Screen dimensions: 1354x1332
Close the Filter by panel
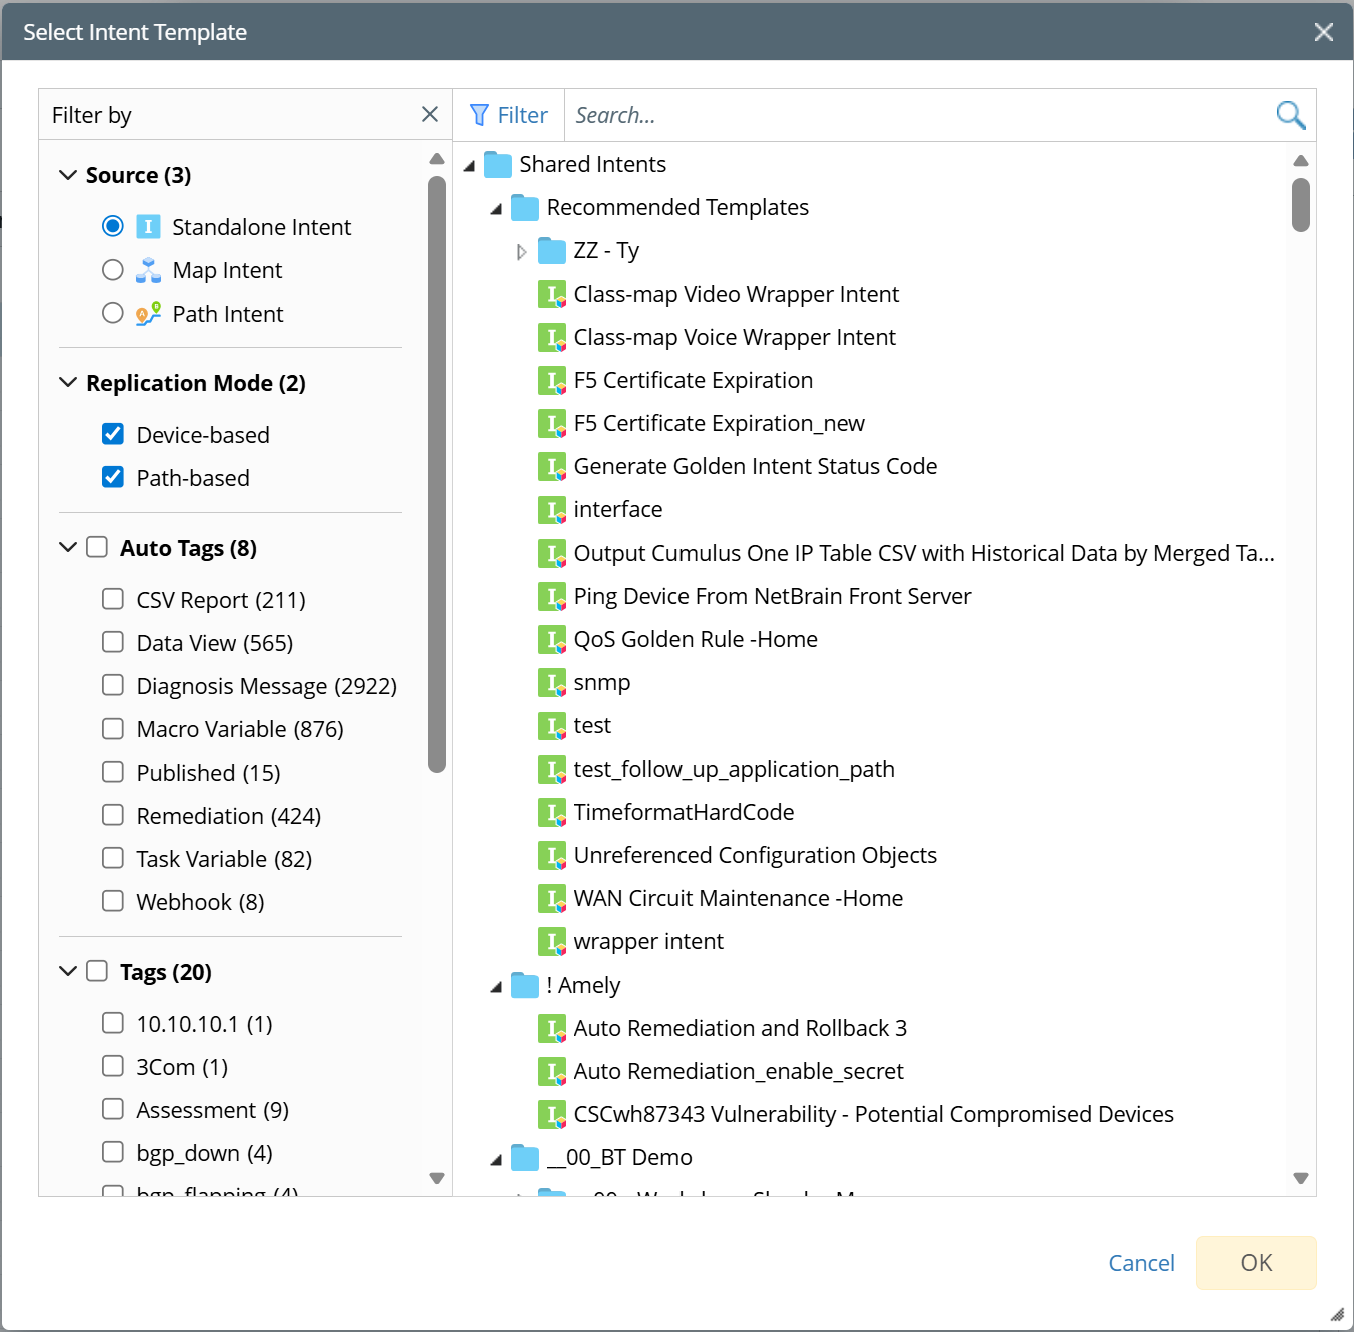pyautogui.click(x=430, y=114)
